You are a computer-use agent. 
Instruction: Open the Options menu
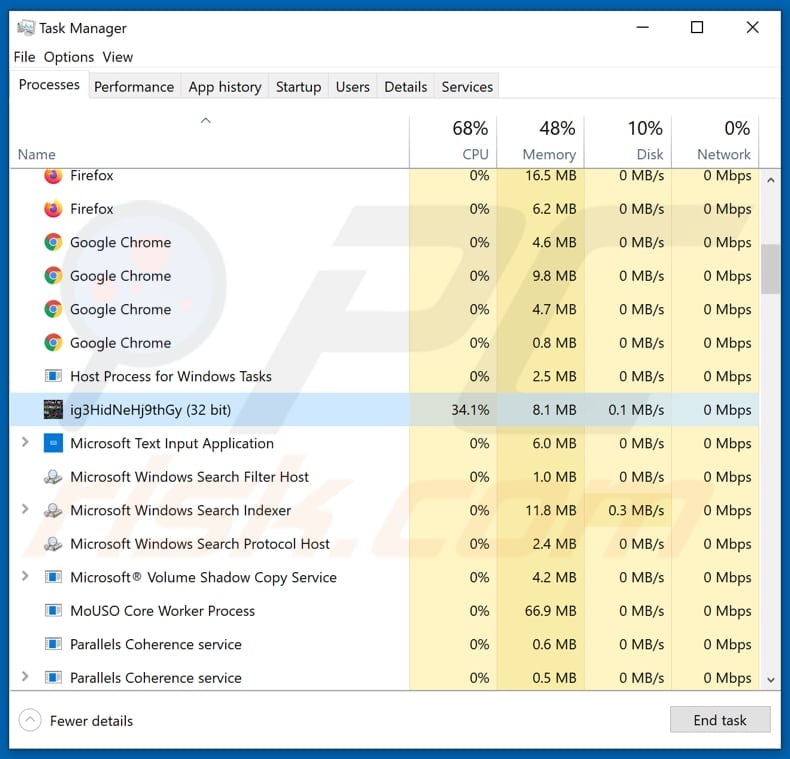pyautogui.click(x=69, y=57)
